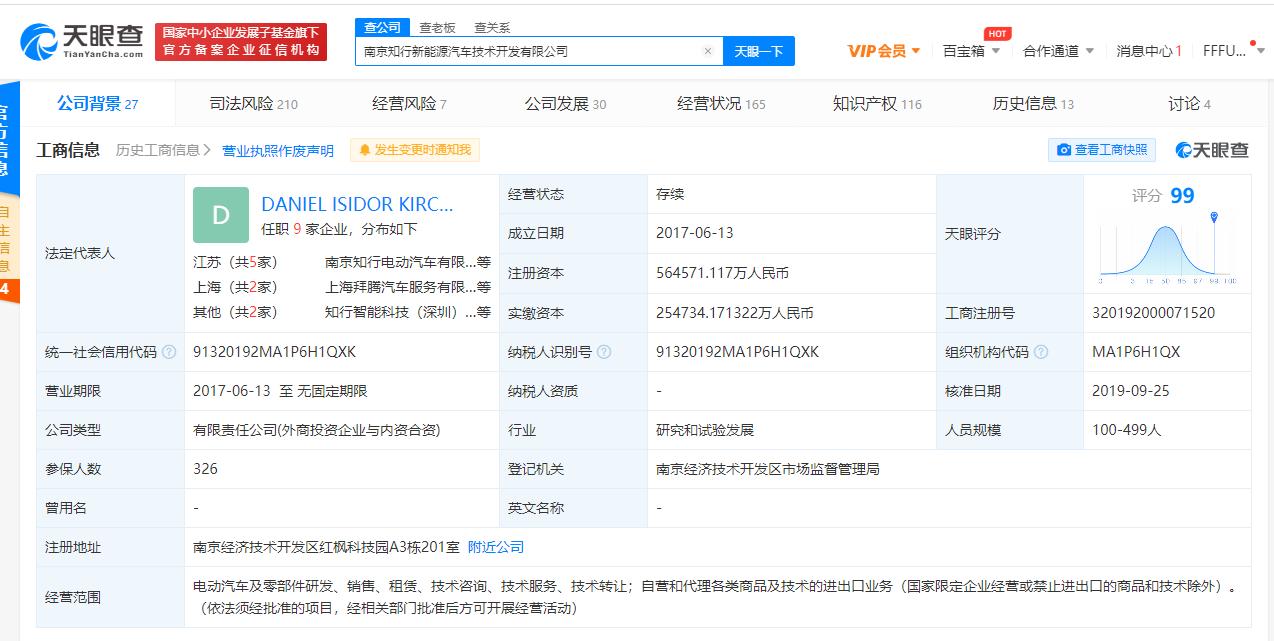The width and height of the screenshot is (1274, 641).
Task: Click the red 官方备案企业征信机构 banner
Action: (x=241, y=42)
